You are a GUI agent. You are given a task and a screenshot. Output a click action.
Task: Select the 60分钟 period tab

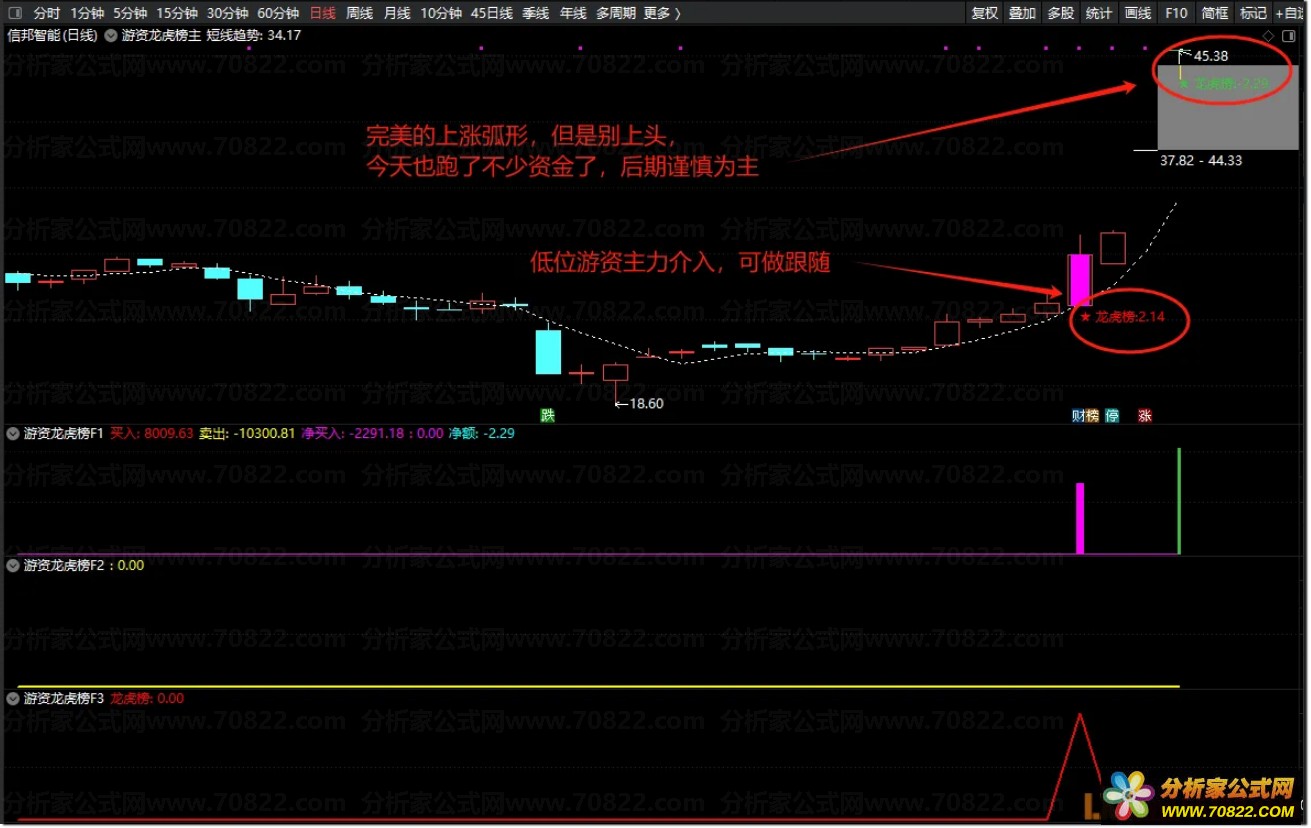(x=278, y=13)
